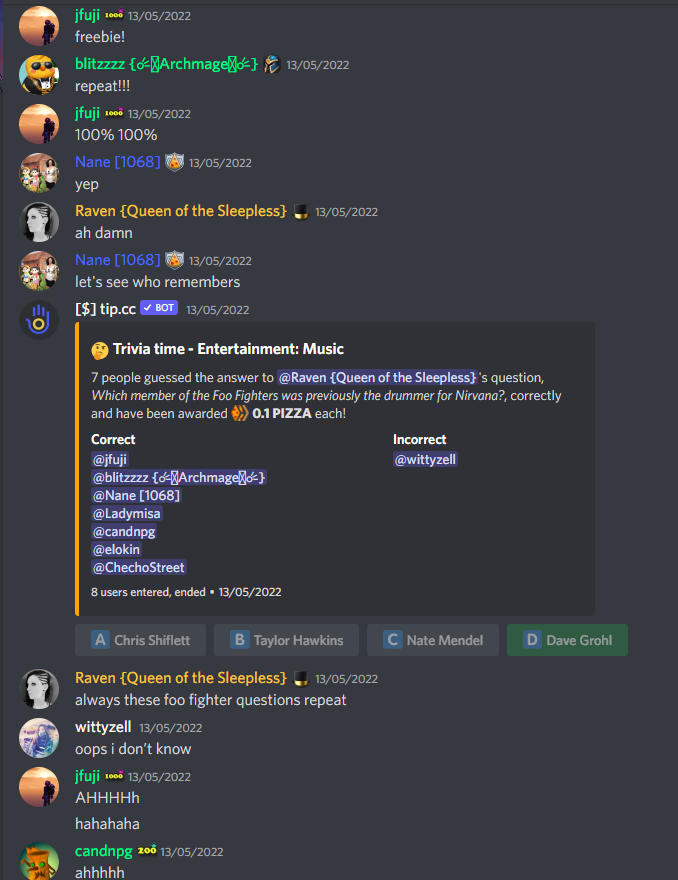
Task: Click blitzzzz's duck avatar
Action: (x=39, y=75)
